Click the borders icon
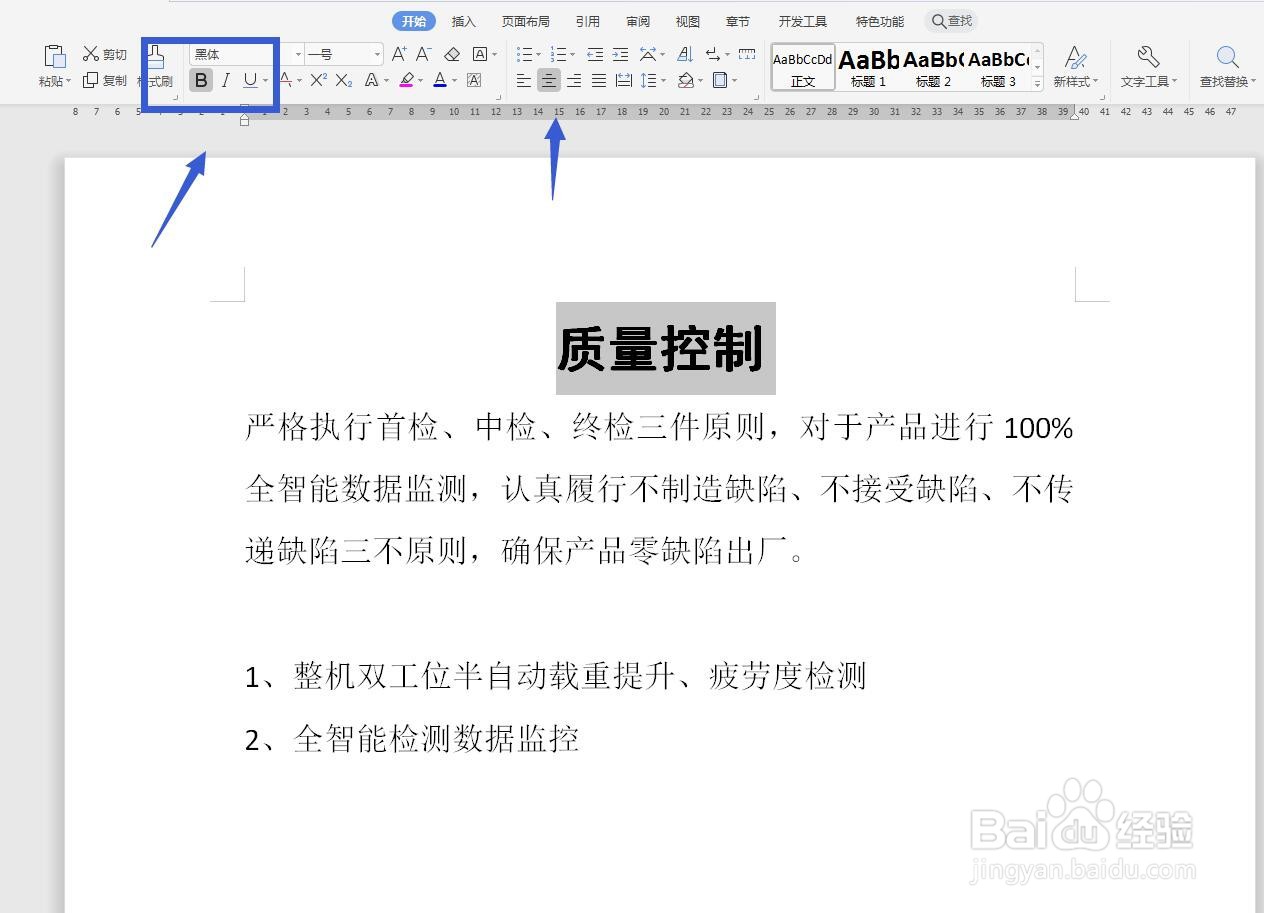1264x913 pixels. point(720,80)
